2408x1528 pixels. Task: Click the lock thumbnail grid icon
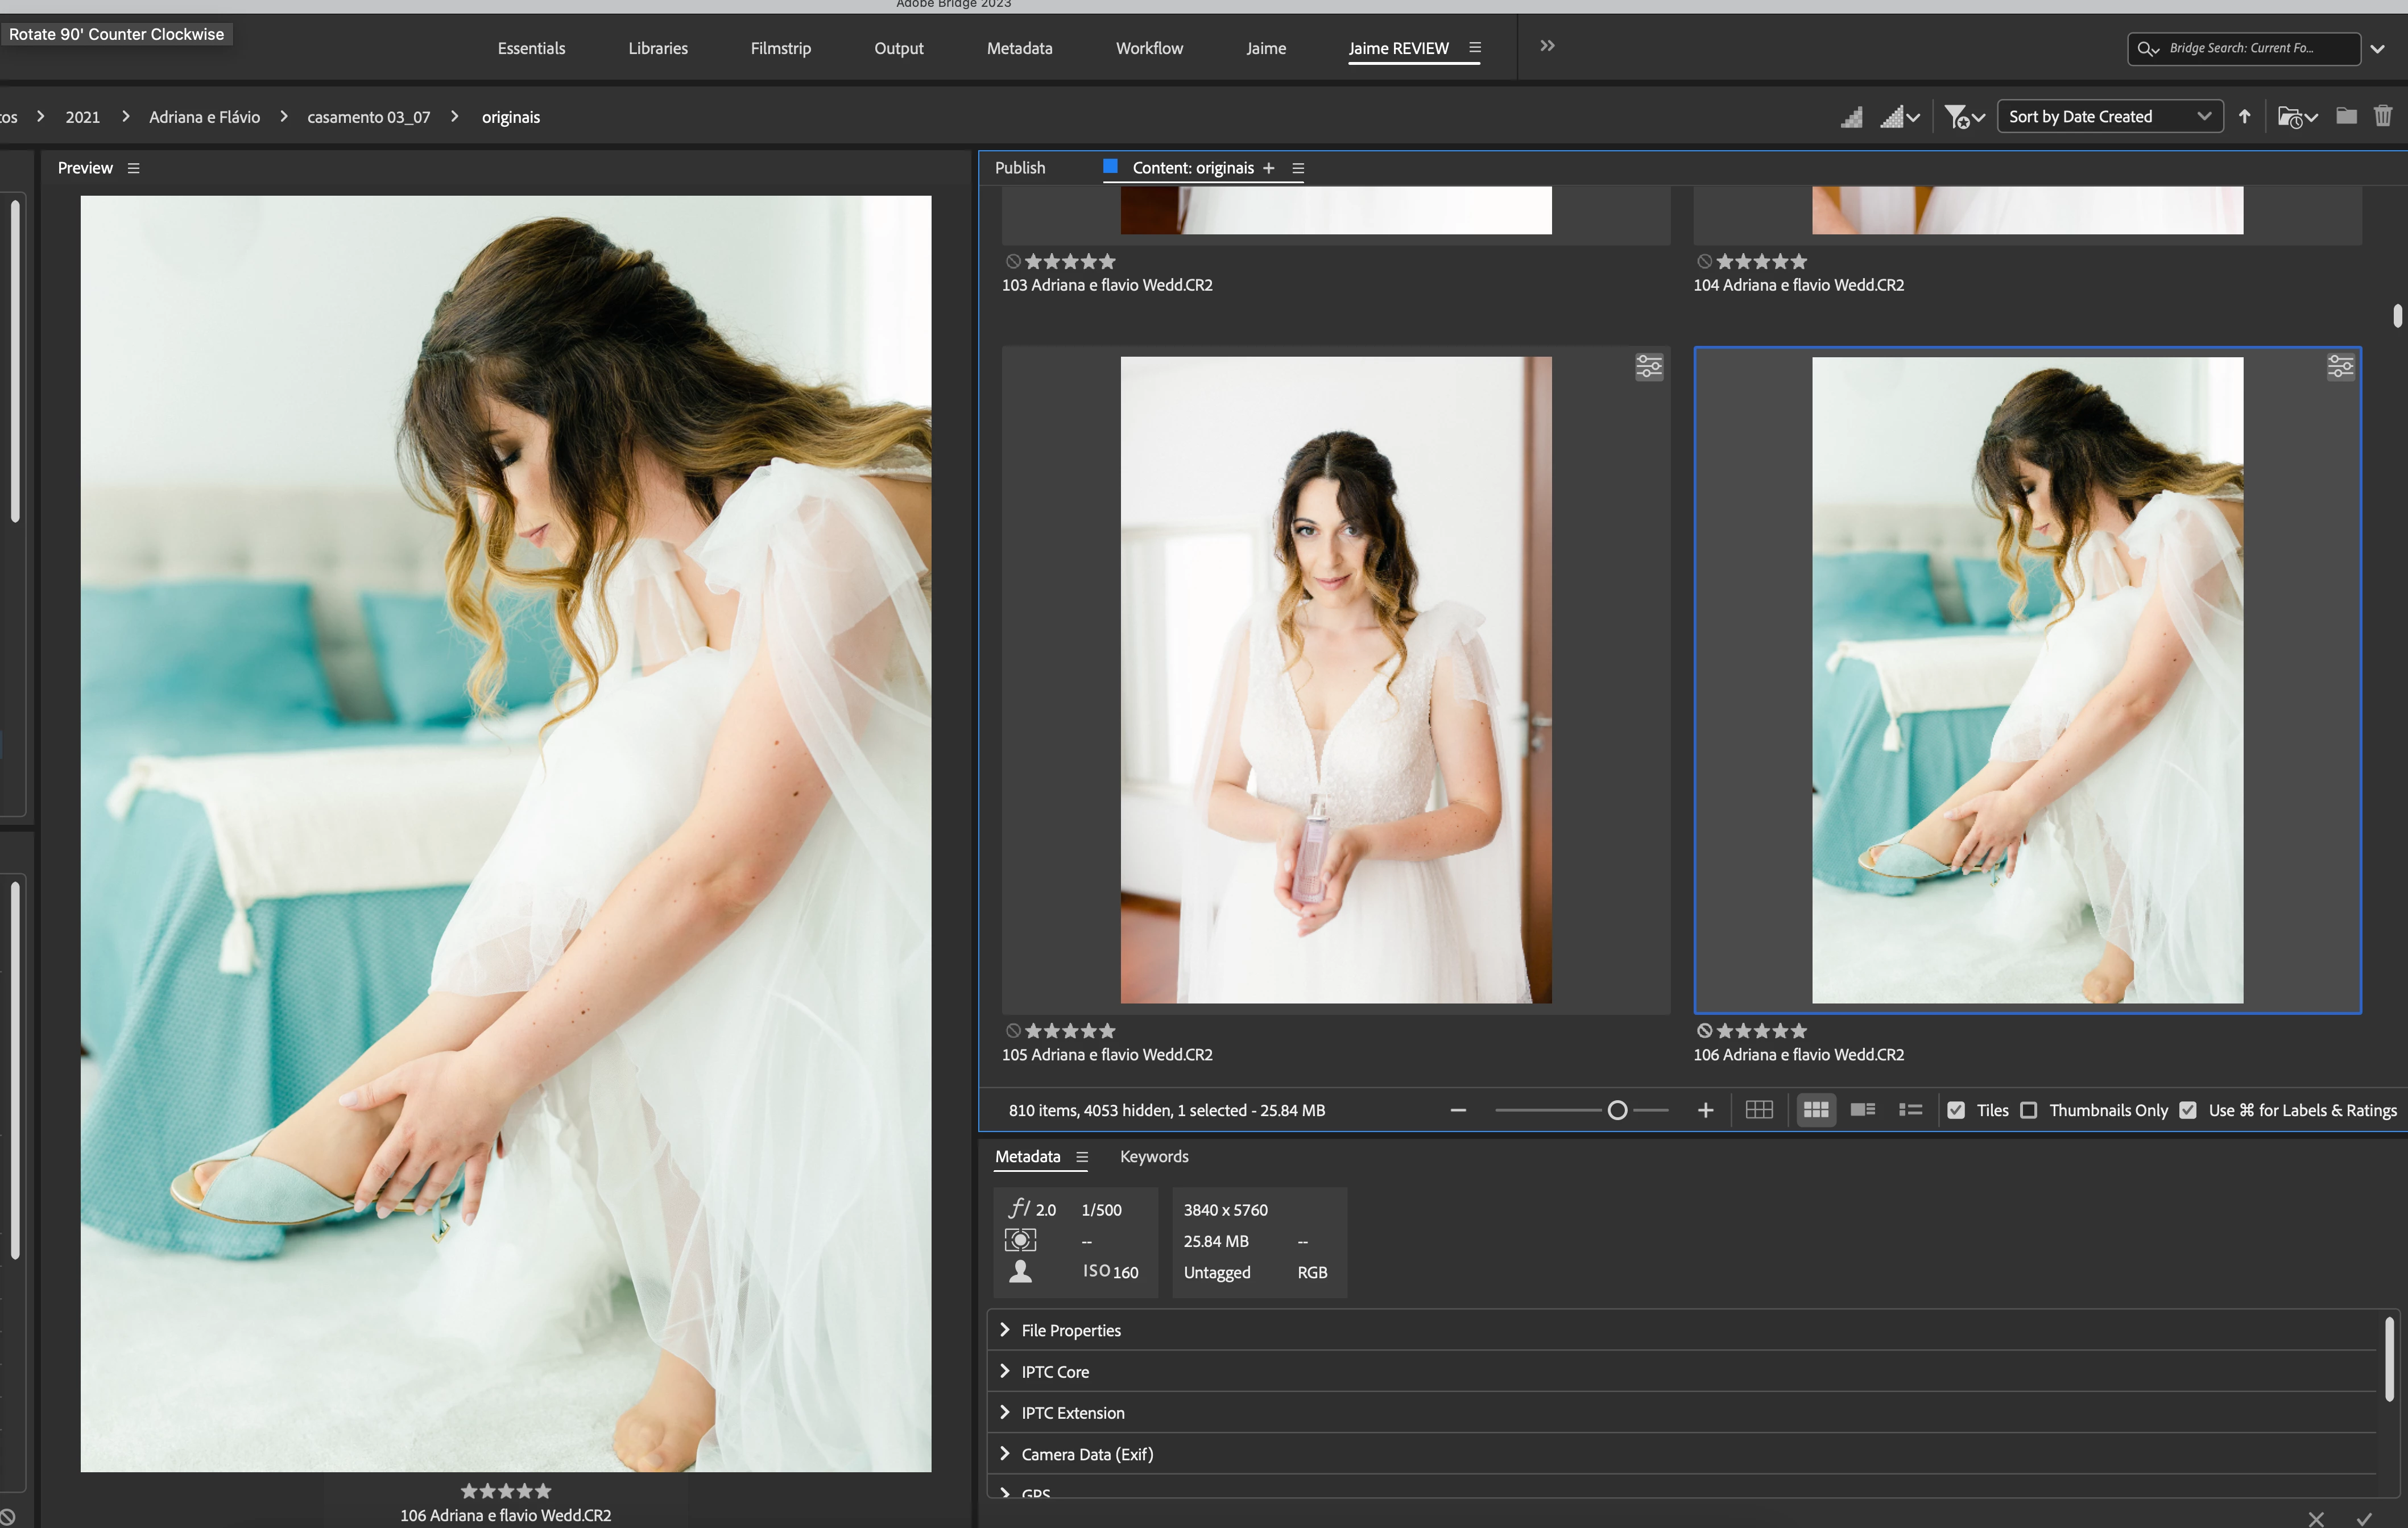(x=1758, y=1110)
